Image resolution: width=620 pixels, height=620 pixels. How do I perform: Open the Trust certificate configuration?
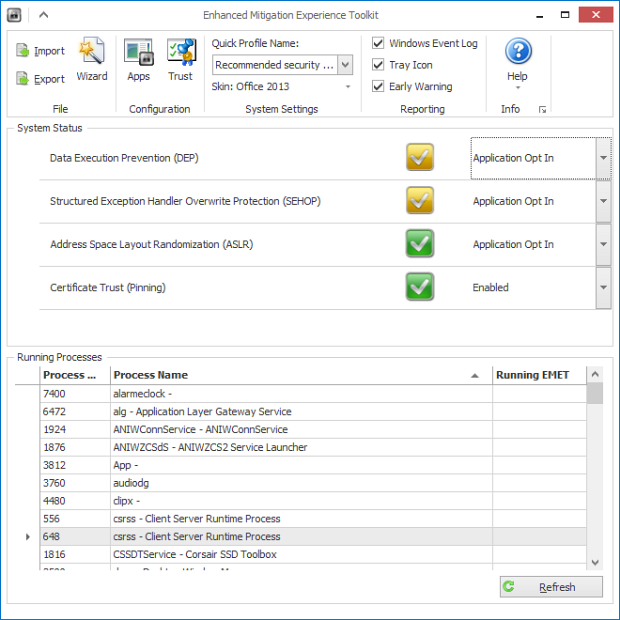[x=180, y=59]
